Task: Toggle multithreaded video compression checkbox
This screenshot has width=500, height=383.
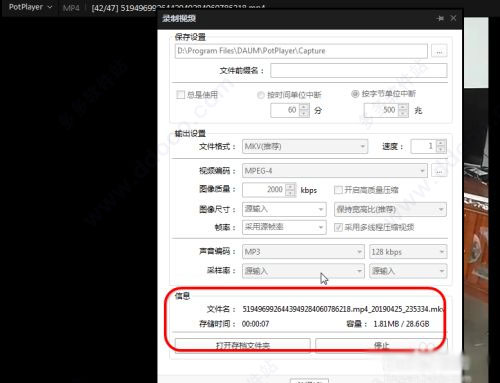Action: (x=338, y=227)
